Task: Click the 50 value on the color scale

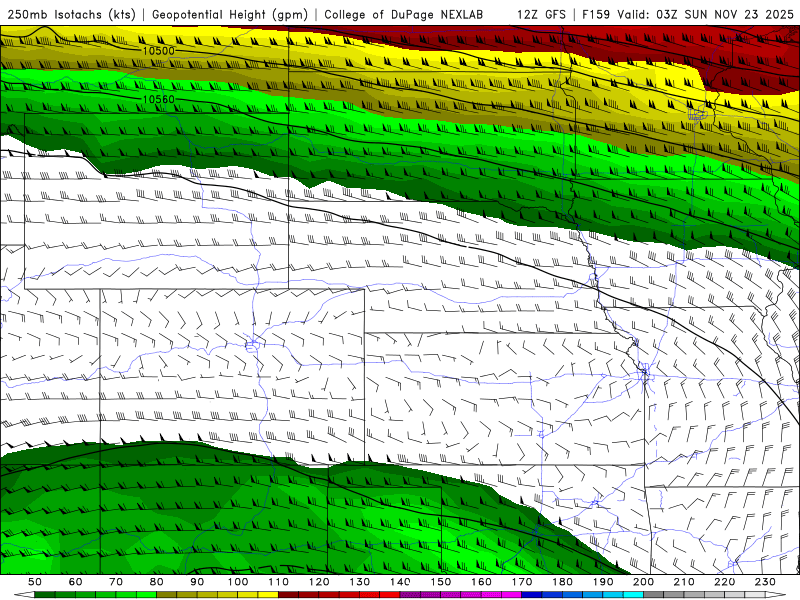Action: [35, 582]
